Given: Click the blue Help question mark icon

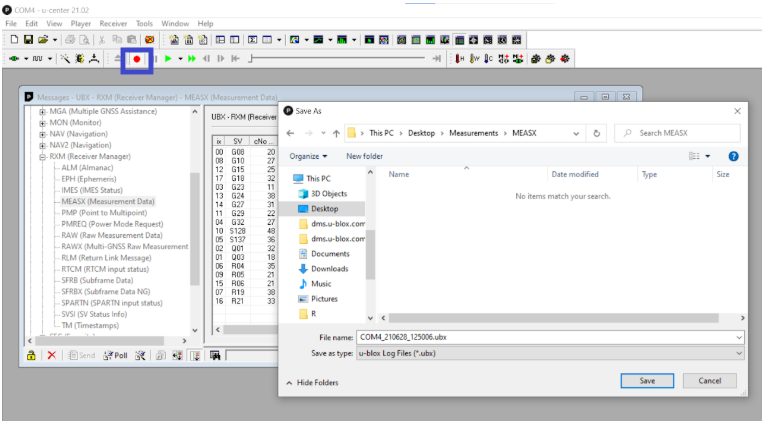Looking at the screenshot, I should [x=733, y=156].
